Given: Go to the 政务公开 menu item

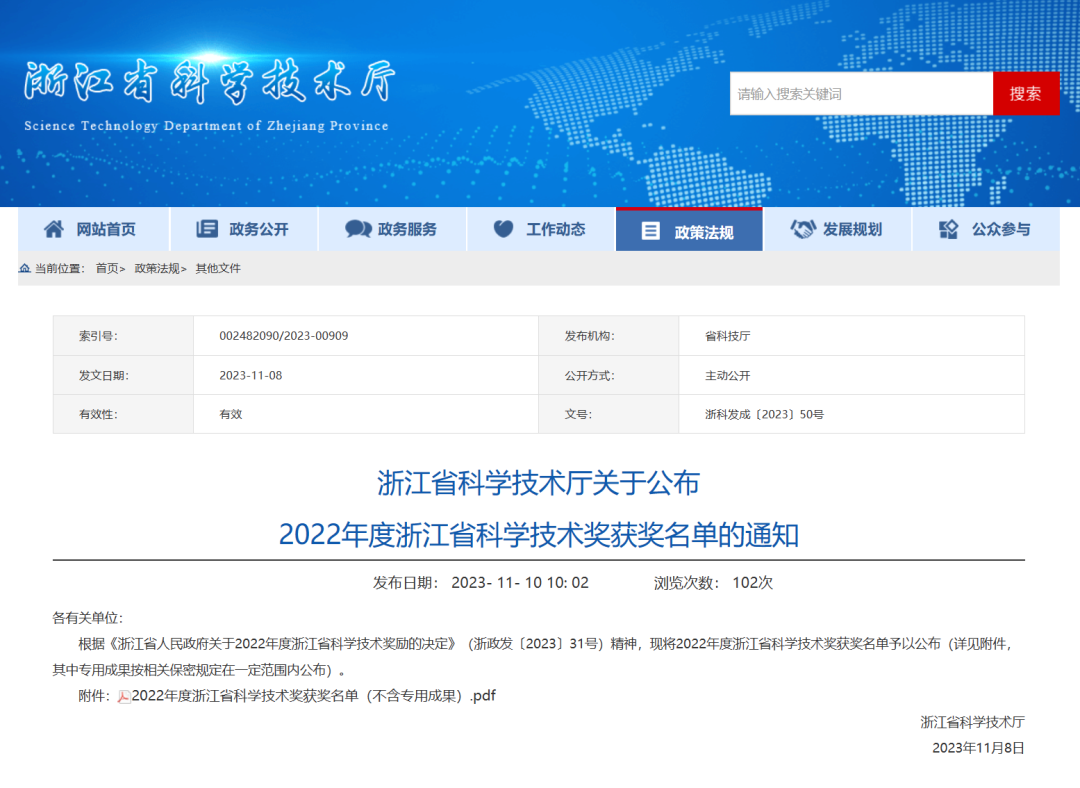Looking at the screenshot, I should coord(258,229).
